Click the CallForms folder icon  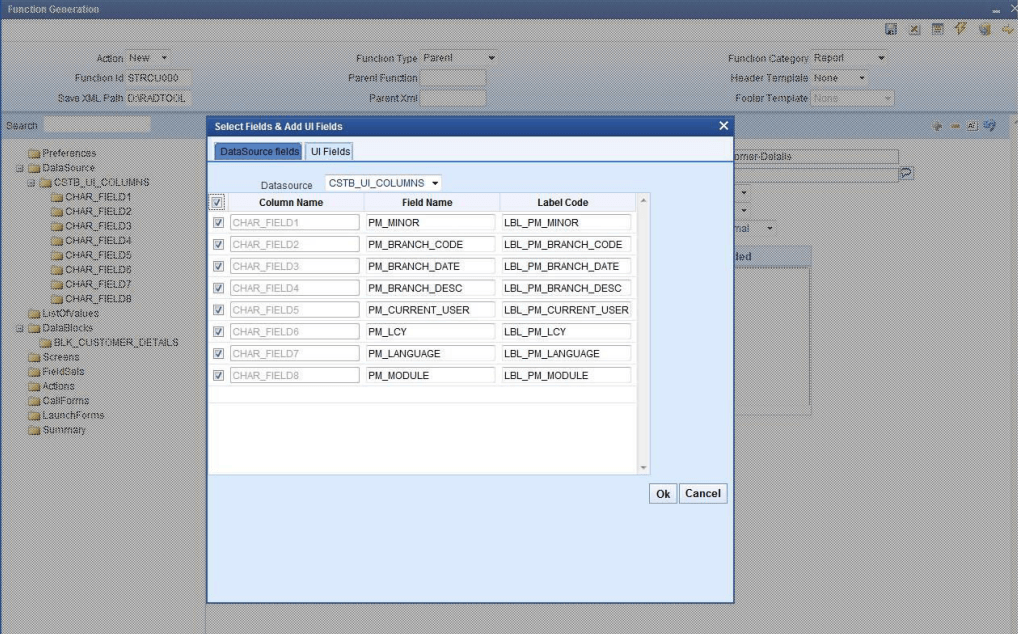tap(34, 401)
